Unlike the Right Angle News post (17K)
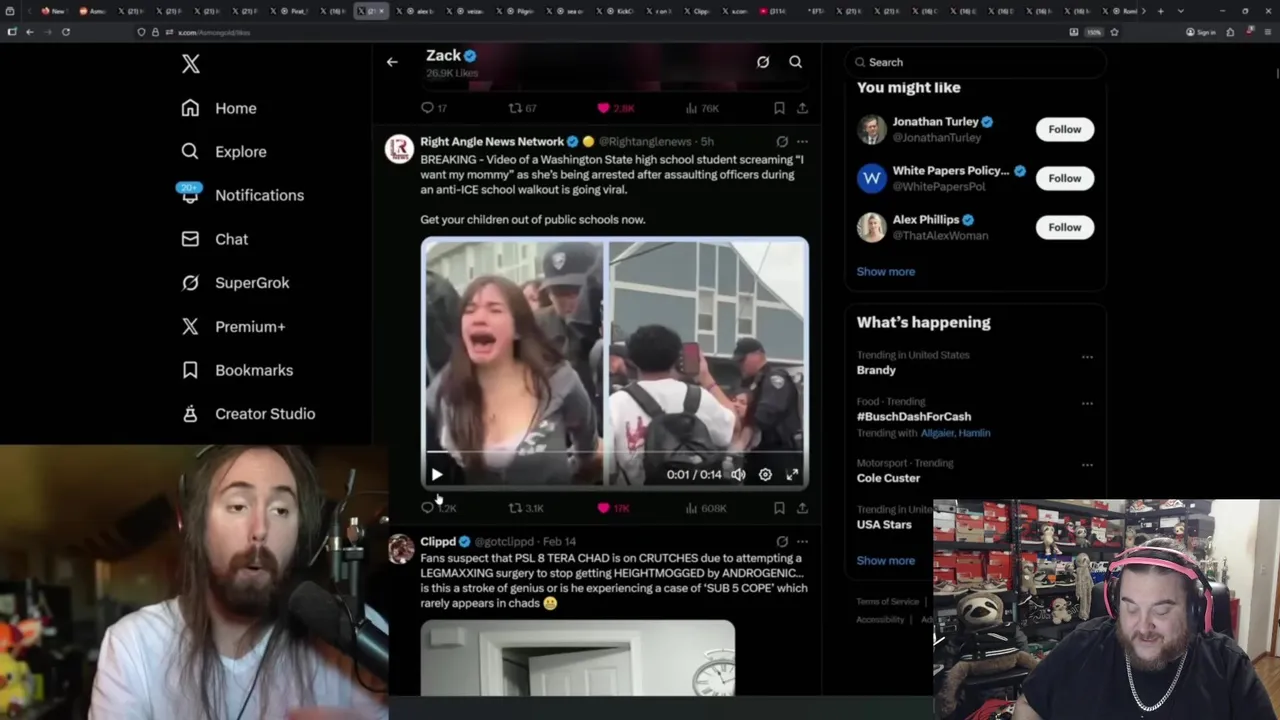This screenshot has width=1280, height=720. [x=613, y=508]
